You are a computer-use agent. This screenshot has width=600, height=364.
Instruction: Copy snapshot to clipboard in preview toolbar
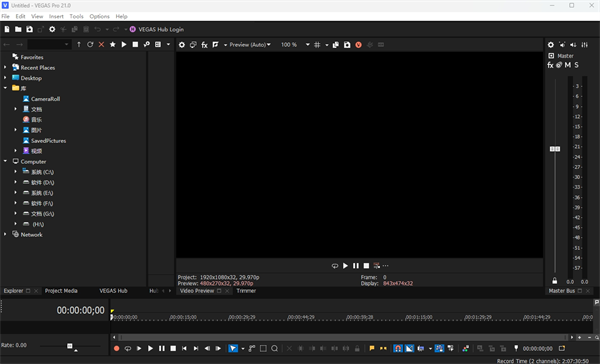click(336, 45)
